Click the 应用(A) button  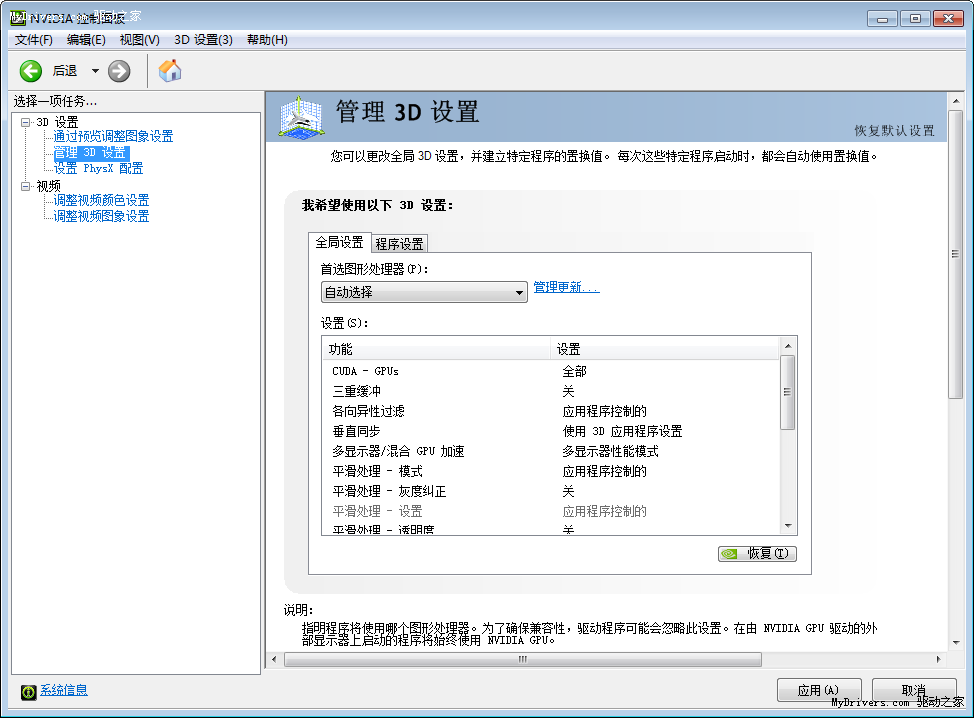click(818, 690)
